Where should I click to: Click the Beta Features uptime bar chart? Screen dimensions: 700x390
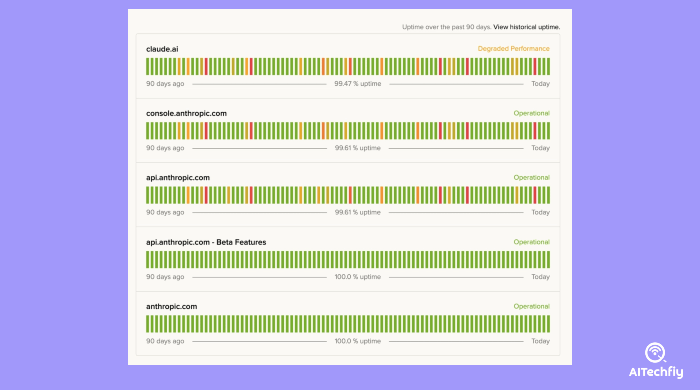coord(348,260)
